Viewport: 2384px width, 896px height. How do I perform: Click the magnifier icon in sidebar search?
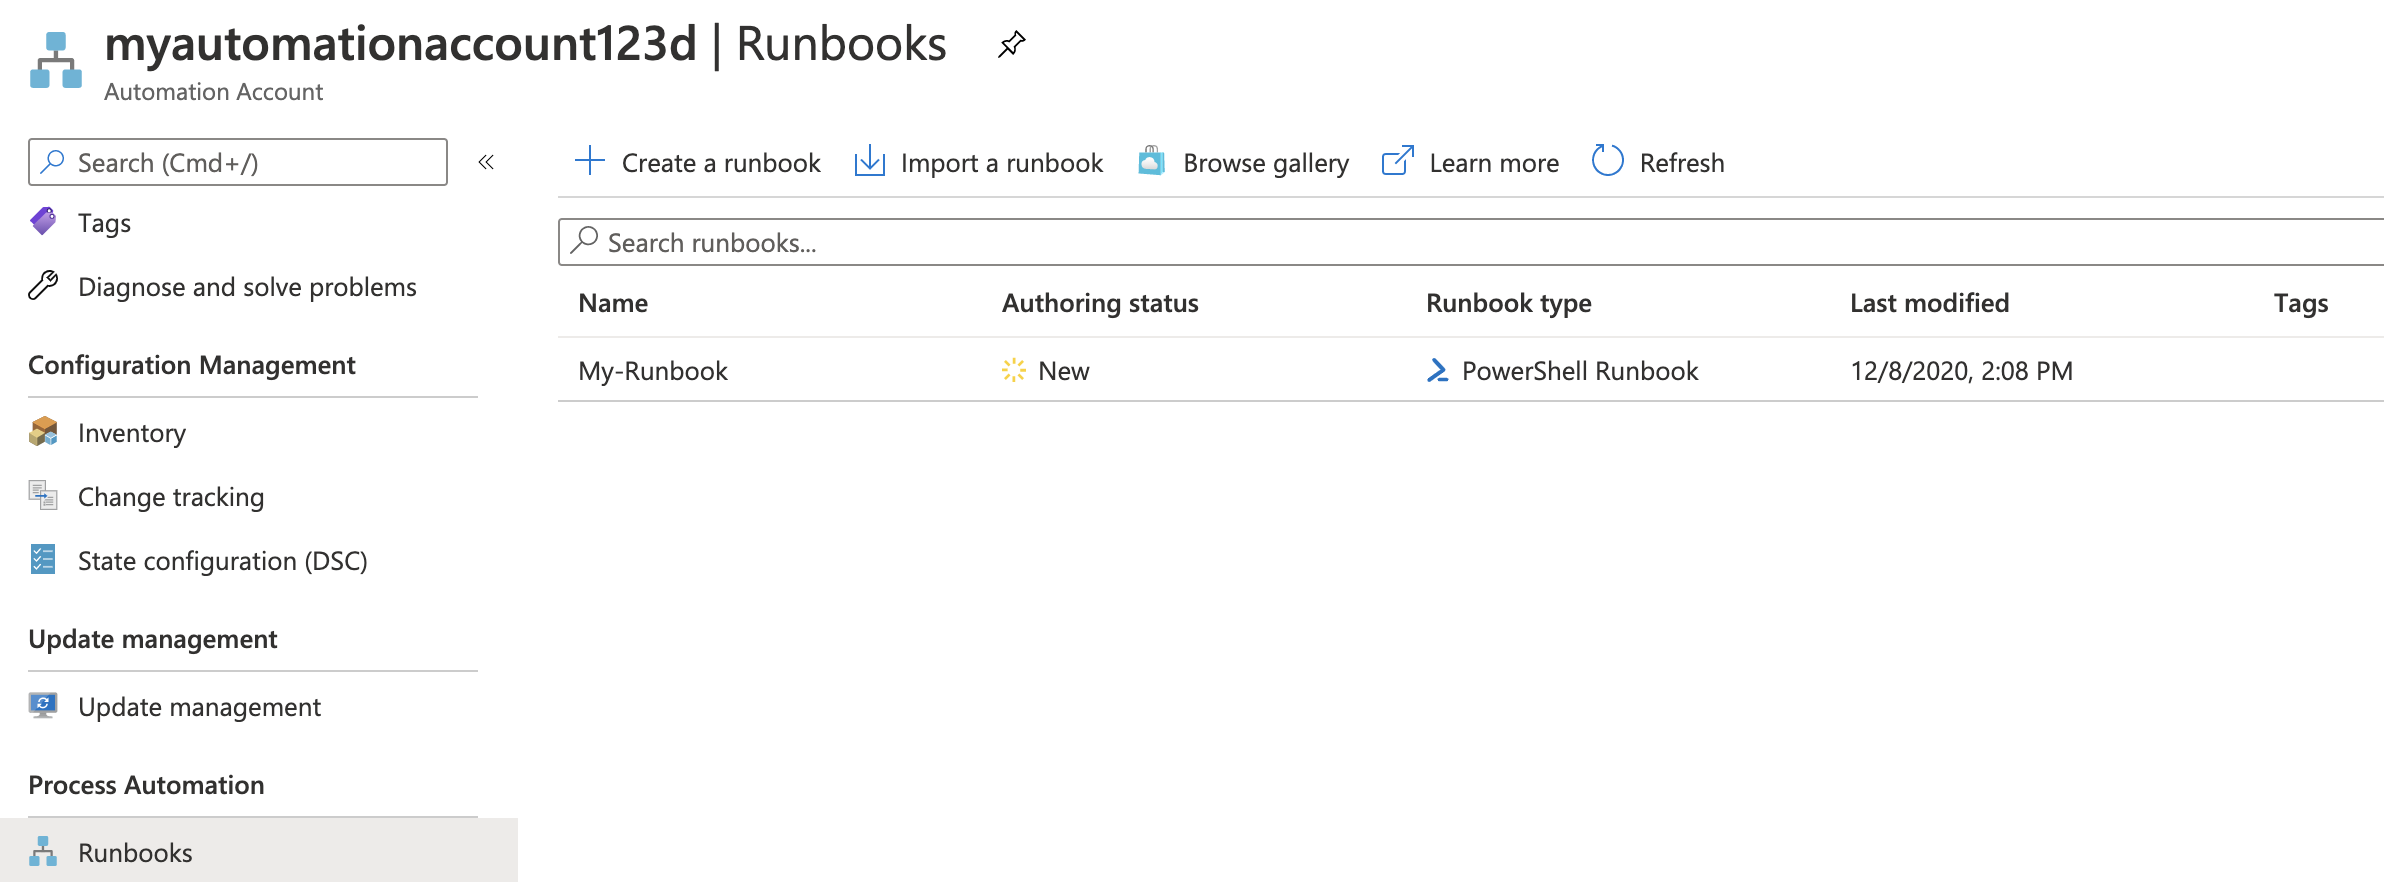point(52,162)
